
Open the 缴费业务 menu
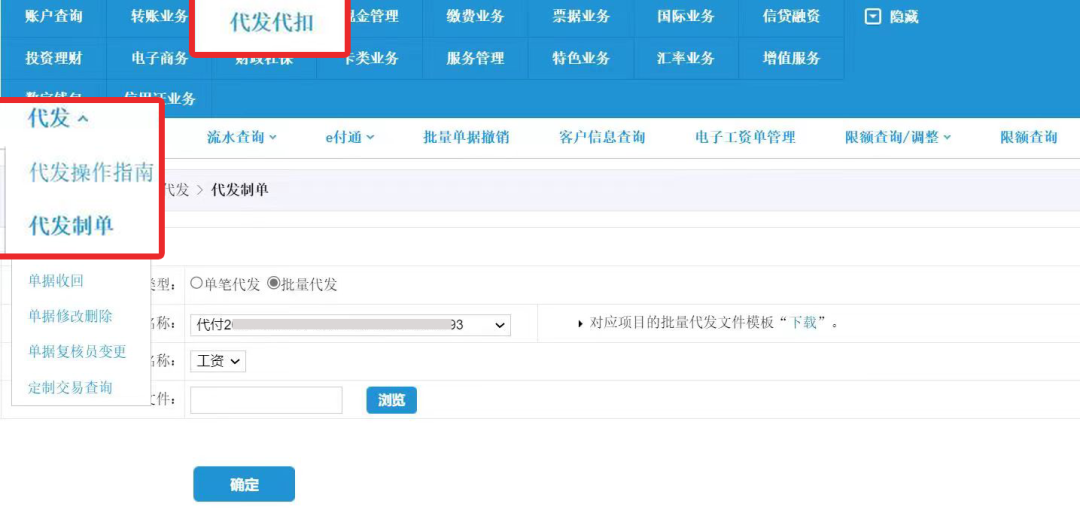[x=475, y=17]
